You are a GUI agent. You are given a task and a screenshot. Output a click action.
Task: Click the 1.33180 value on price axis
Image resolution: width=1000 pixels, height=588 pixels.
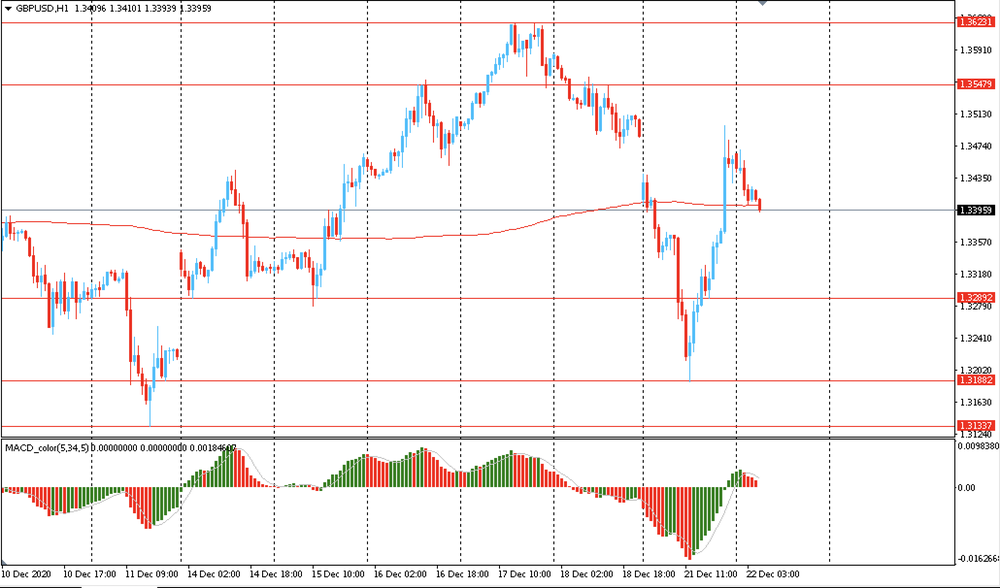click(x=976, y=274)
